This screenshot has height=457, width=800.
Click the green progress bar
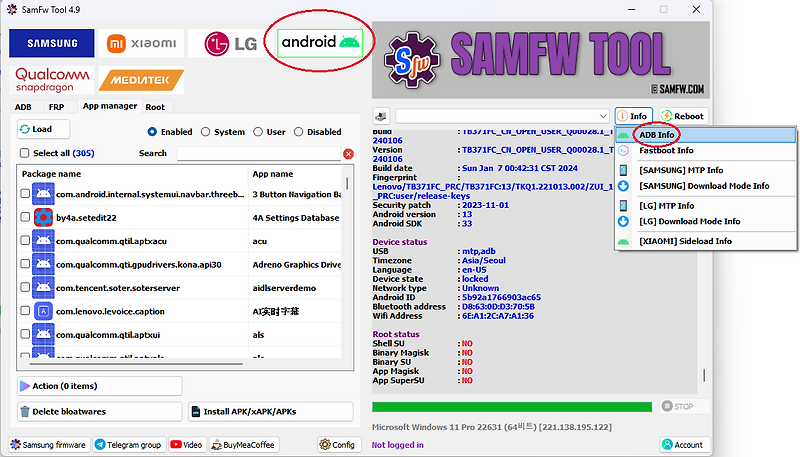coord(512,407)
